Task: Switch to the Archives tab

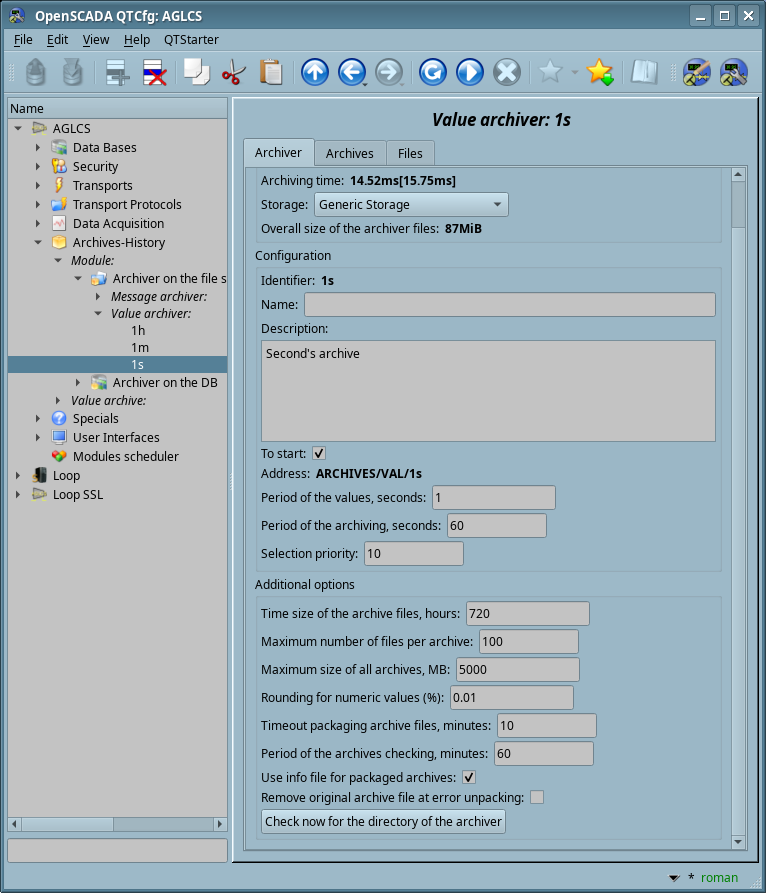Action: tap(349, 153)
